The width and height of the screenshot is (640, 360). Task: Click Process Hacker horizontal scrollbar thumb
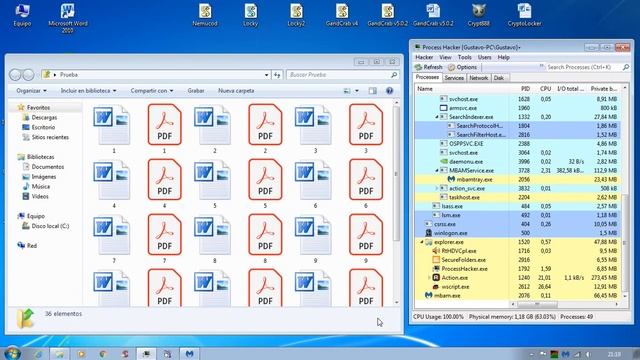tap(537, 304)
